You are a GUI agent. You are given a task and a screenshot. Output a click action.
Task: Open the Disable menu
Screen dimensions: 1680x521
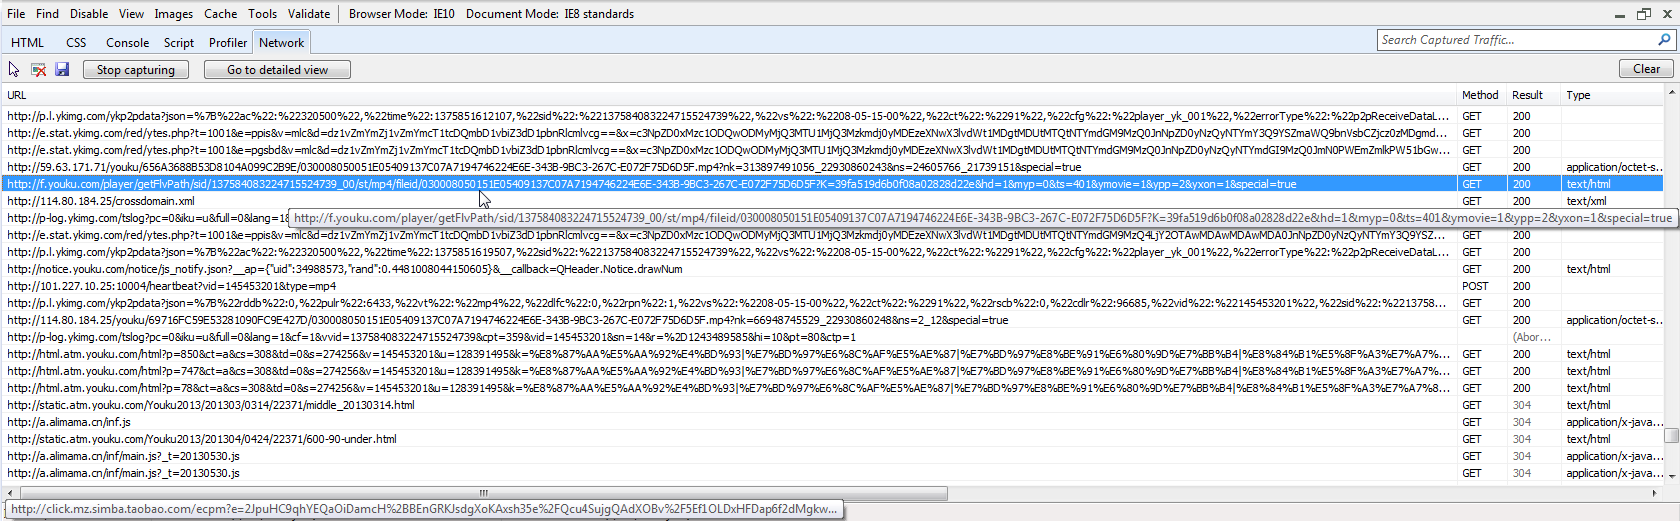(89, 14)
